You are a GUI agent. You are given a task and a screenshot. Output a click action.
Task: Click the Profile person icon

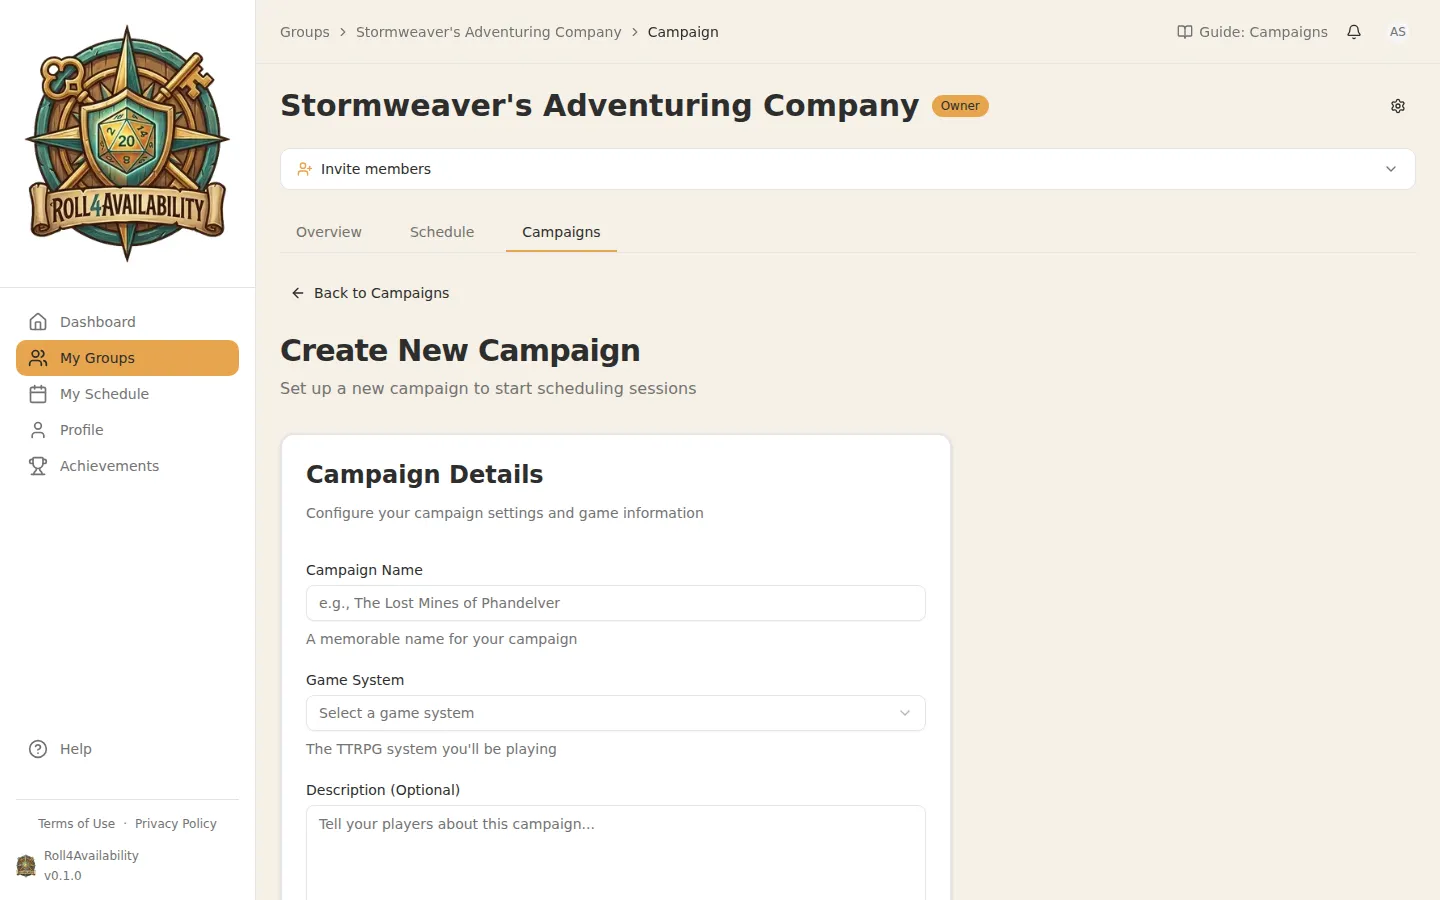point(38,429)
